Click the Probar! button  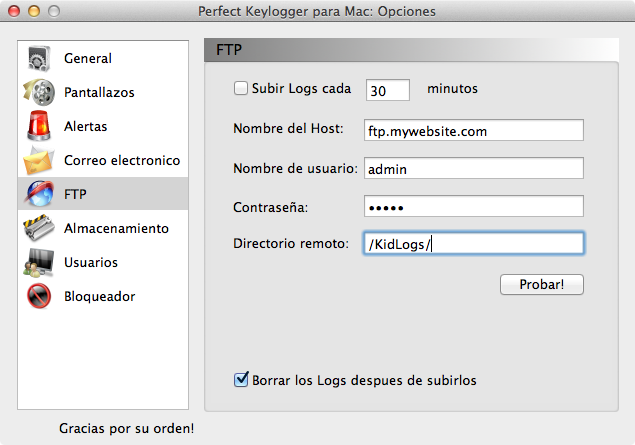[542, 284]
